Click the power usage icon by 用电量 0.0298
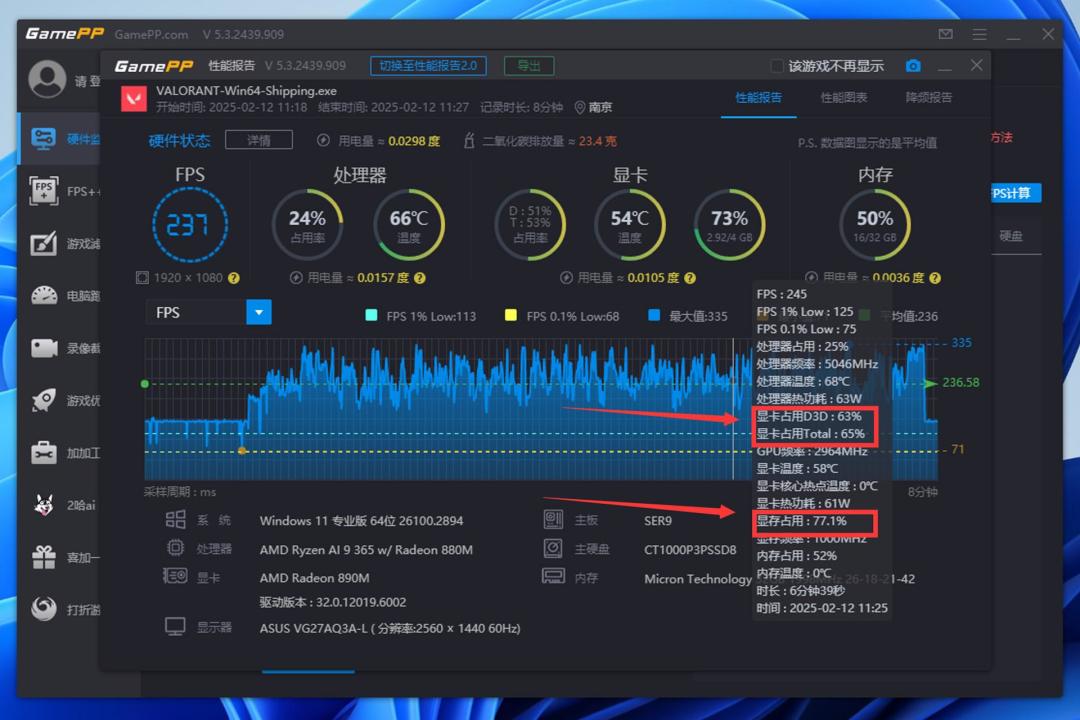 click(x=323, y=141)
